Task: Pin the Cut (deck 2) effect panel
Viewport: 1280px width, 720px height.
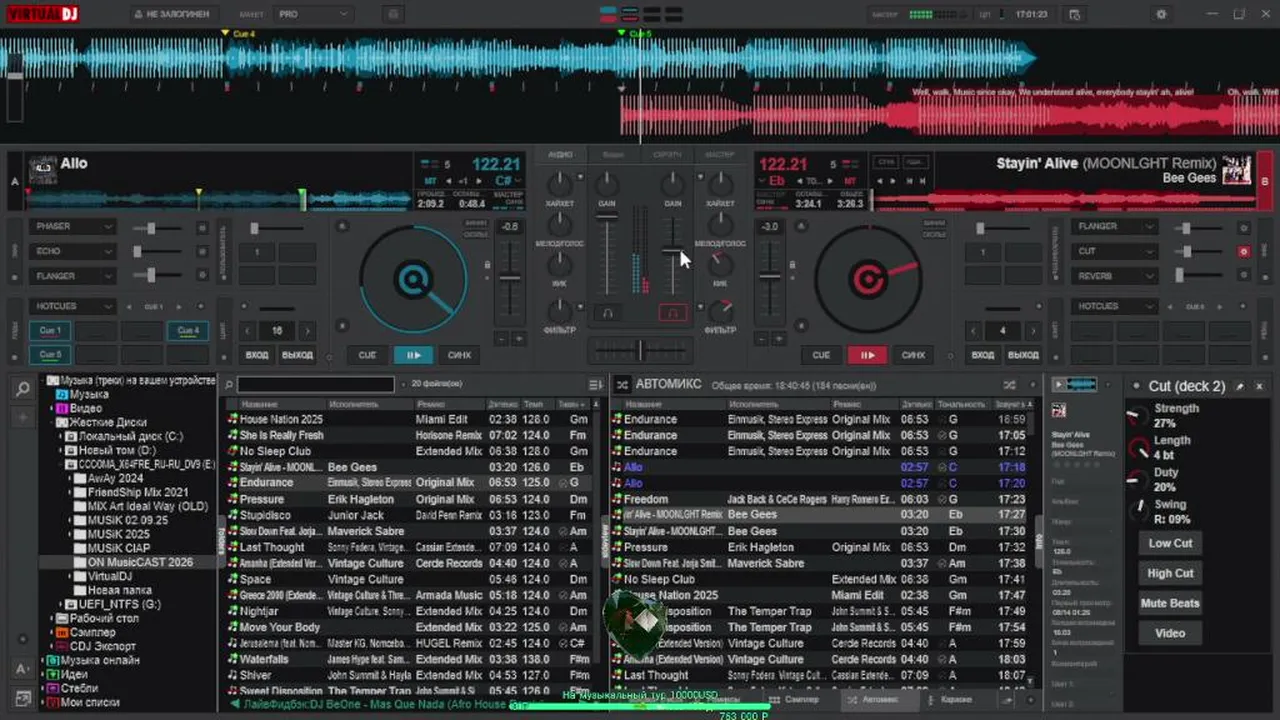Action: pos(1241,386)
